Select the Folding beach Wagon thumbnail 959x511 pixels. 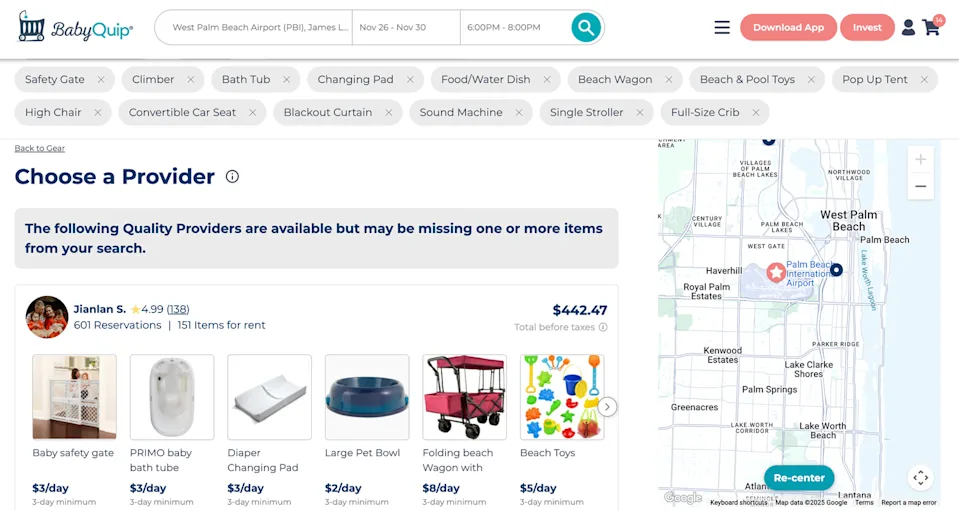[x=464, y=397]
